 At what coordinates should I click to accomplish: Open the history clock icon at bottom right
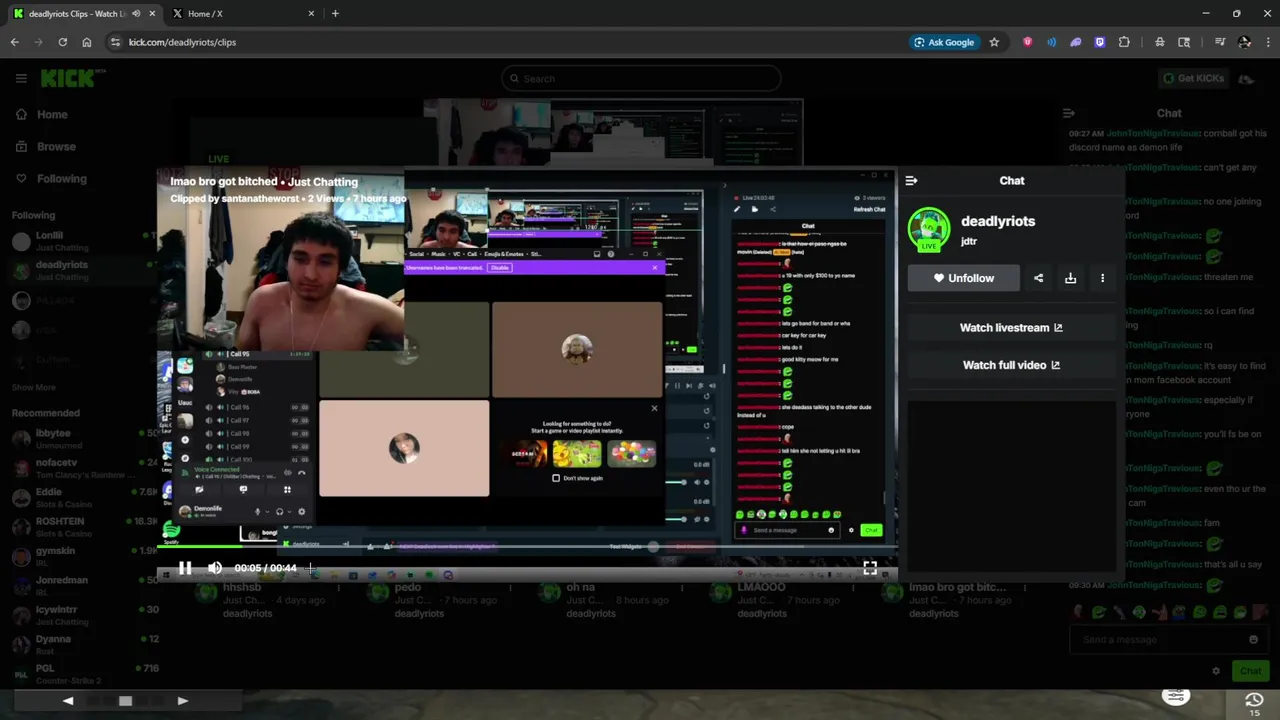click(x=1254, y=700)
